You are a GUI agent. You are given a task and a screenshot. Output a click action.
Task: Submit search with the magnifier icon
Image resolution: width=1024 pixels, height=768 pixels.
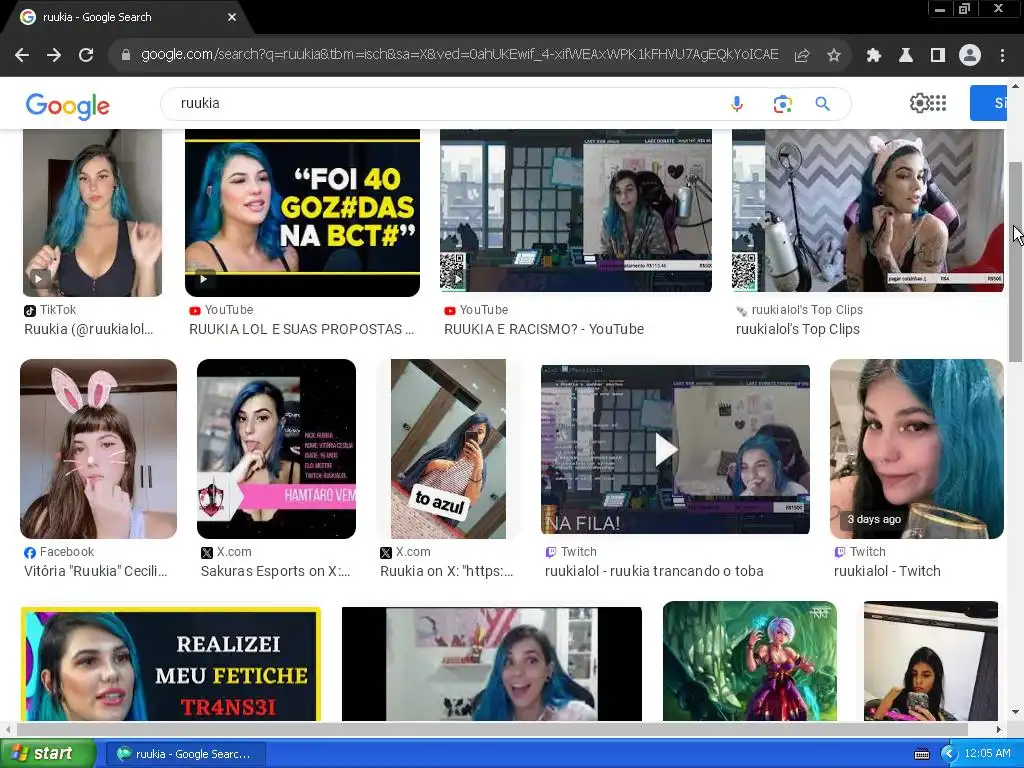[823, 104]
